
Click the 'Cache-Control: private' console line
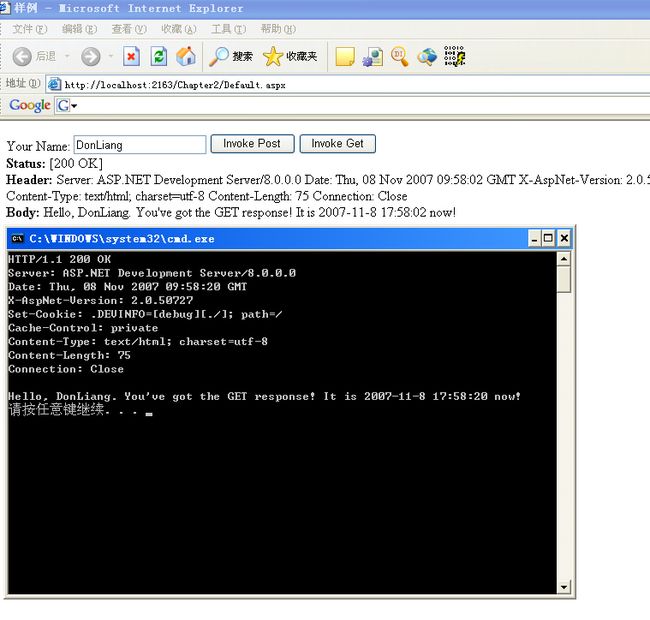pyautogui.click(x=83, y=328)
